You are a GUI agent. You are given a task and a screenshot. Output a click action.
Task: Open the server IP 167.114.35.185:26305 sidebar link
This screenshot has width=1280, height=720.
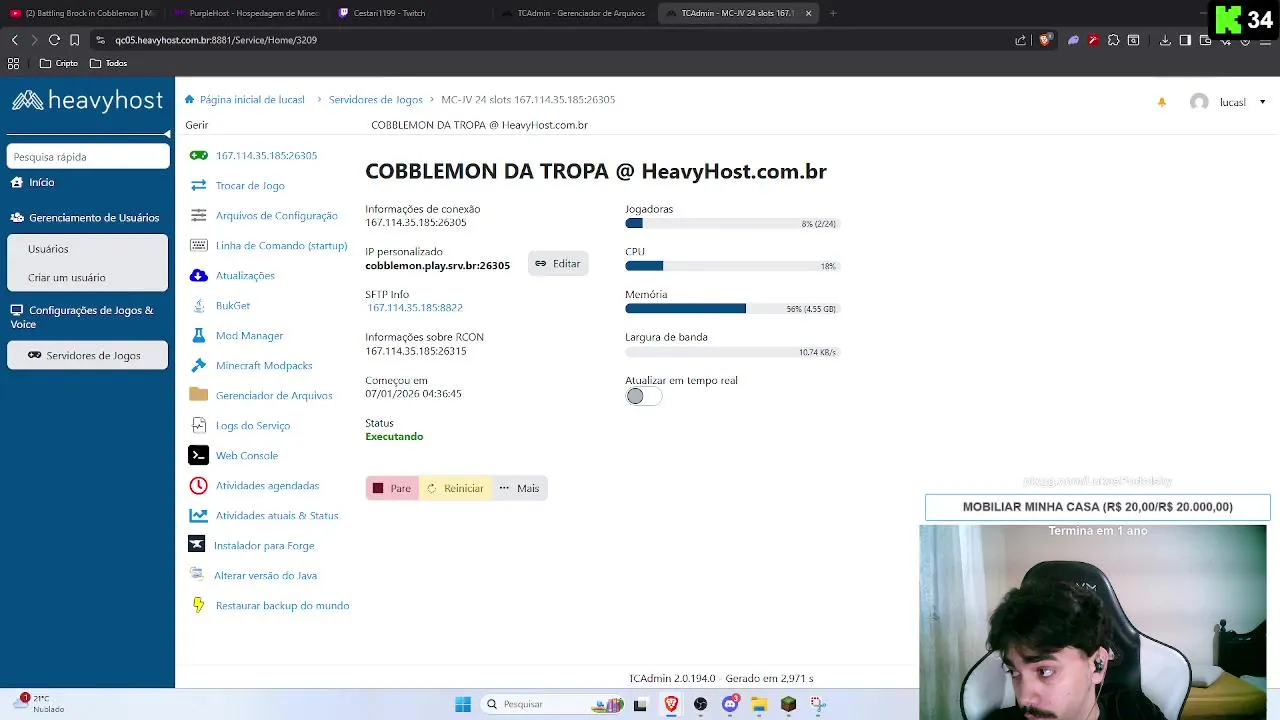(266, 155)
